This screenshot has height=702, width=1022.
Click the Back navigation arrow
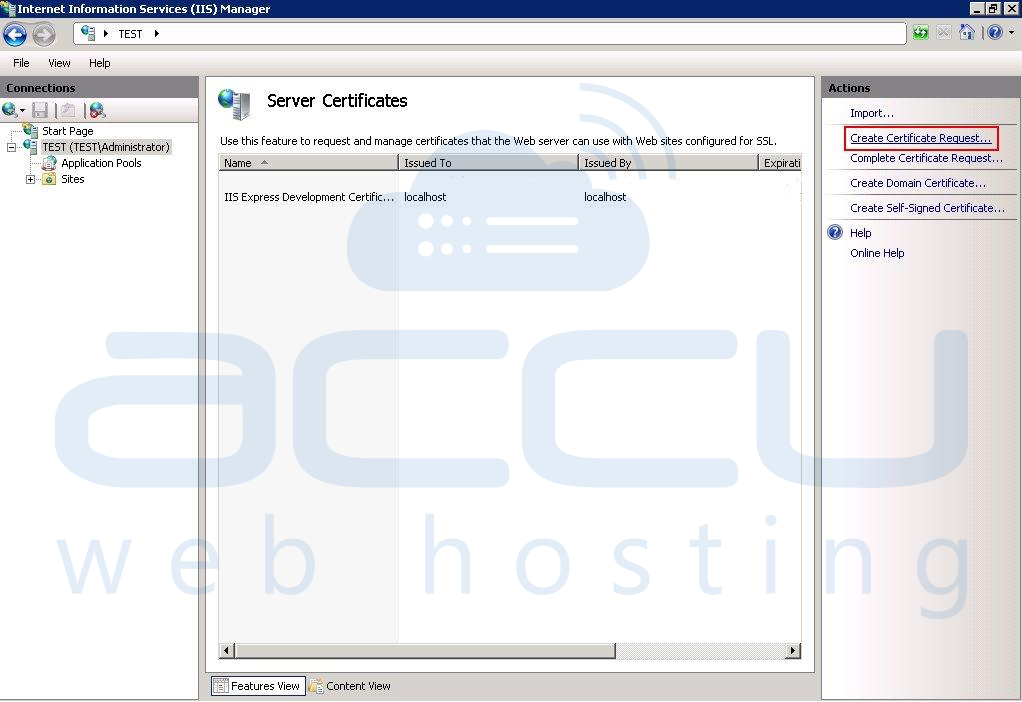(14, 35)
